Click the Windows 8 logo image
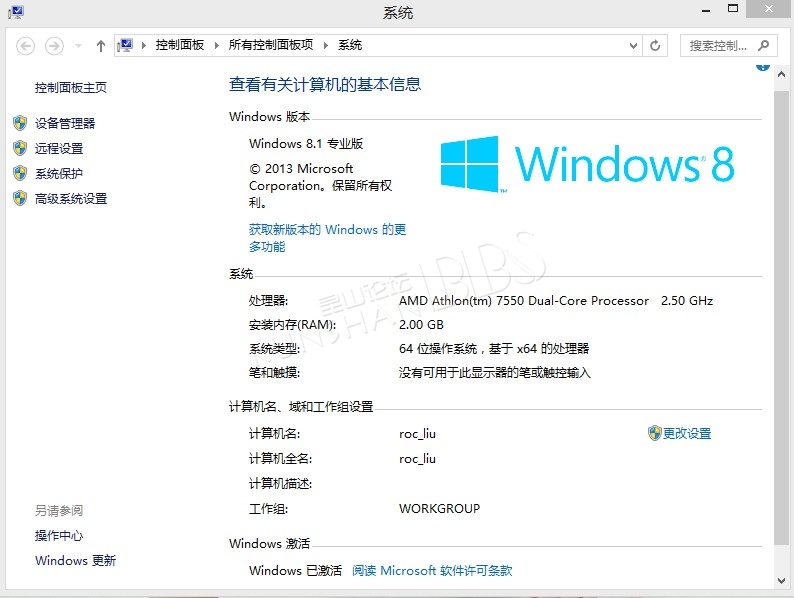Image resolution: width=794 pixels, height=598 pixels. pos(587,164)
